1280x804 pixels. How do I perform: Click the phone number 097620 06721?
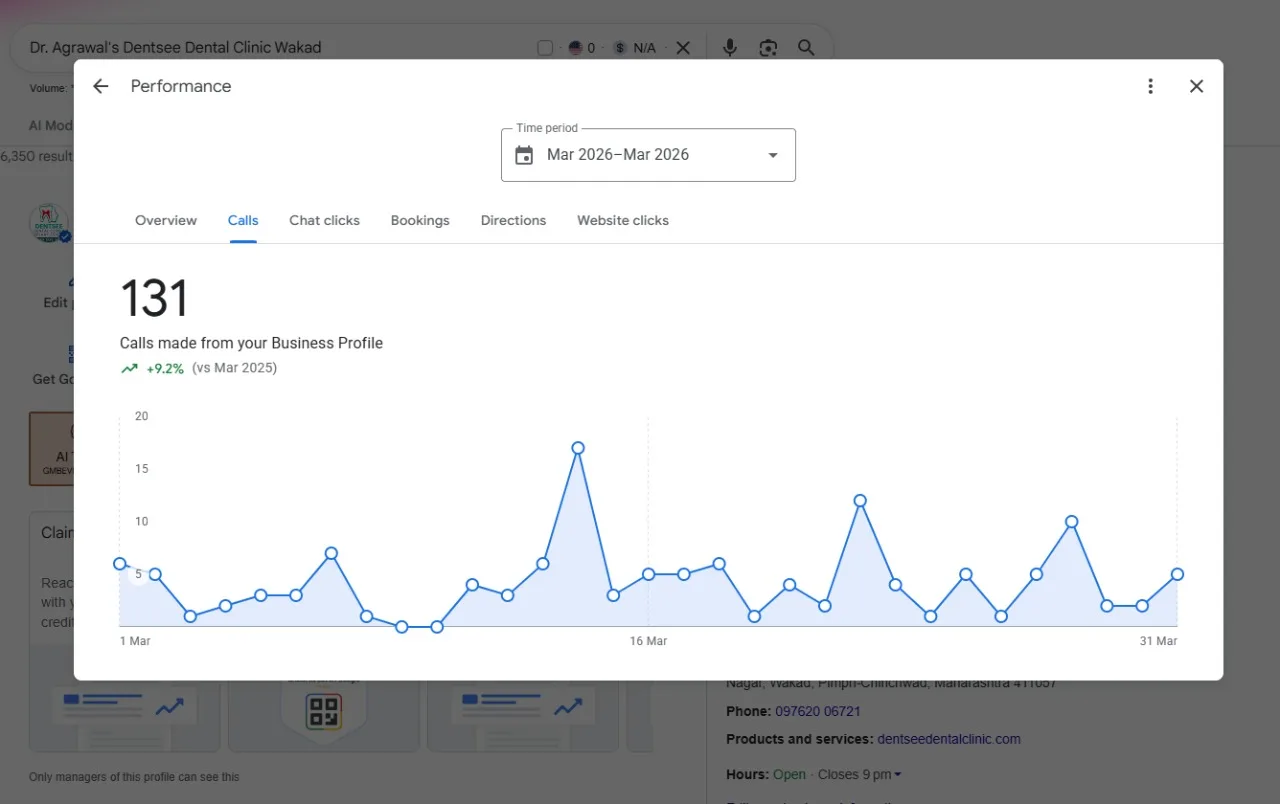coord(818,711)
